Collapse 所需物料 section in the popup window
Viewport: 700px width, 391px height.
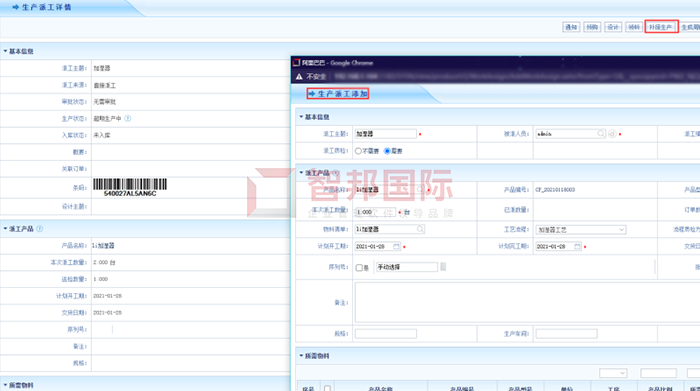coord(301,356)
